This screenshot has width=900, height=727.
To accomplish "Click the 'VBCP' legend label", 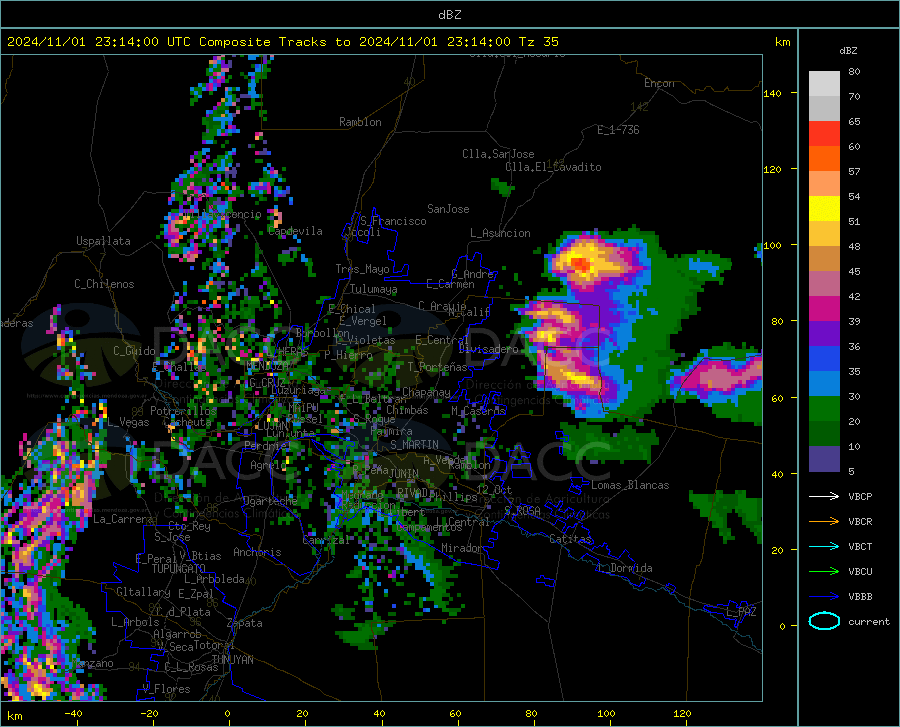I will [x=860, y=496].
